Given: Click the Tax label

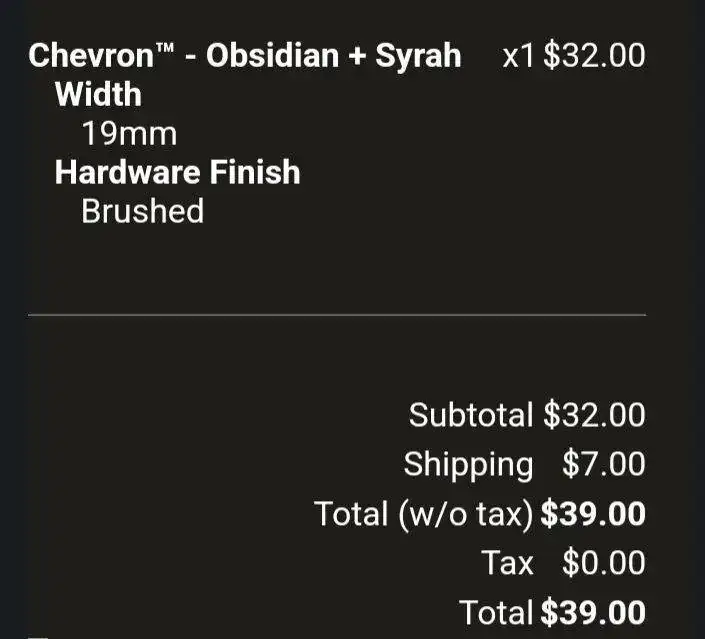Looking at the screenshot, I should click(x=507, y=563).
